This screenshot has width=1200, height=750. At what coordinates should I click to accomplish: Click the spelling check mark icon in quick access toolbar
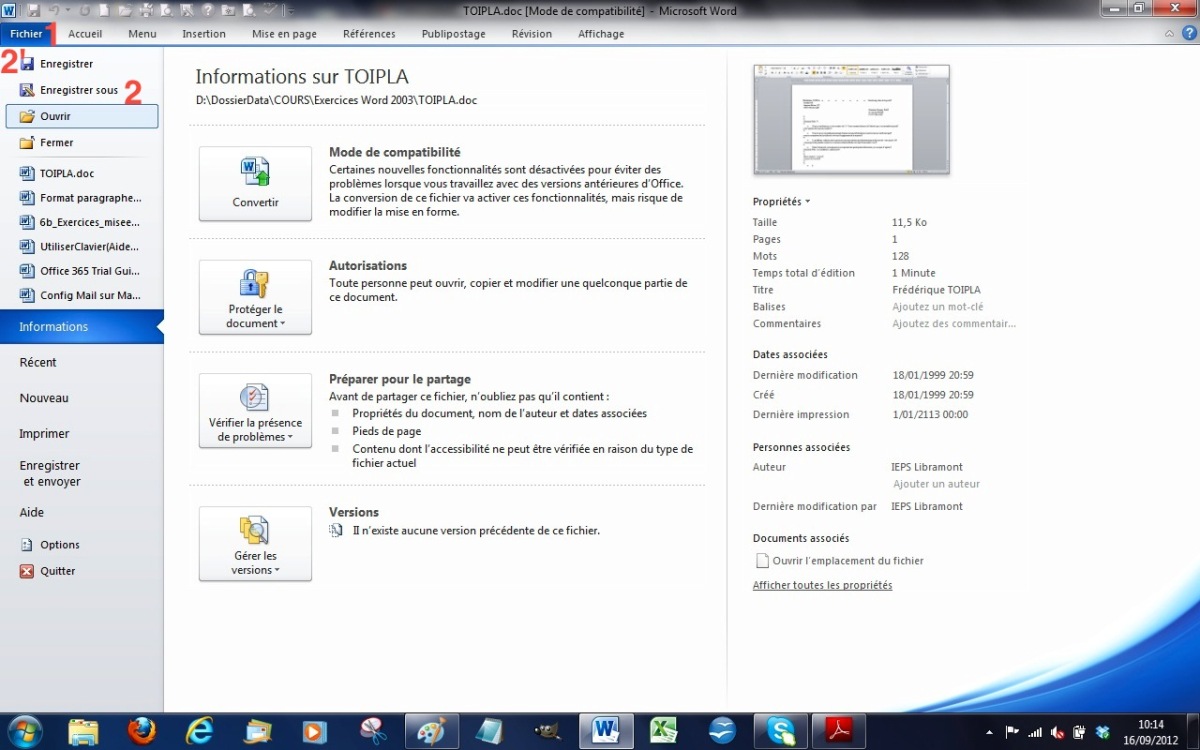(x=270, y=11)
